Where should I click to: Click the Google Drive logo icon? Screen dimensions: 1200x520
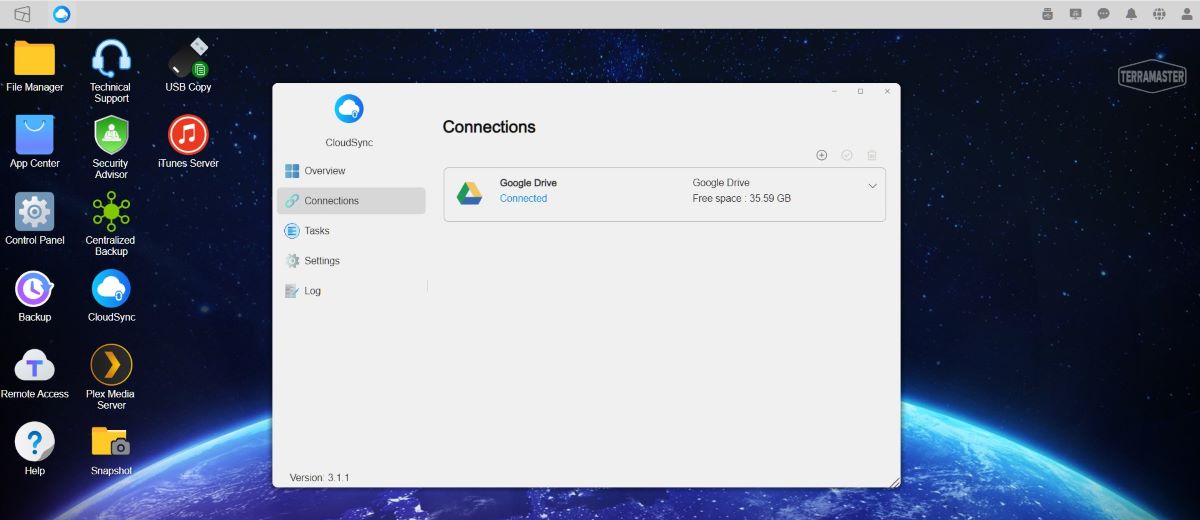[470, 193]
